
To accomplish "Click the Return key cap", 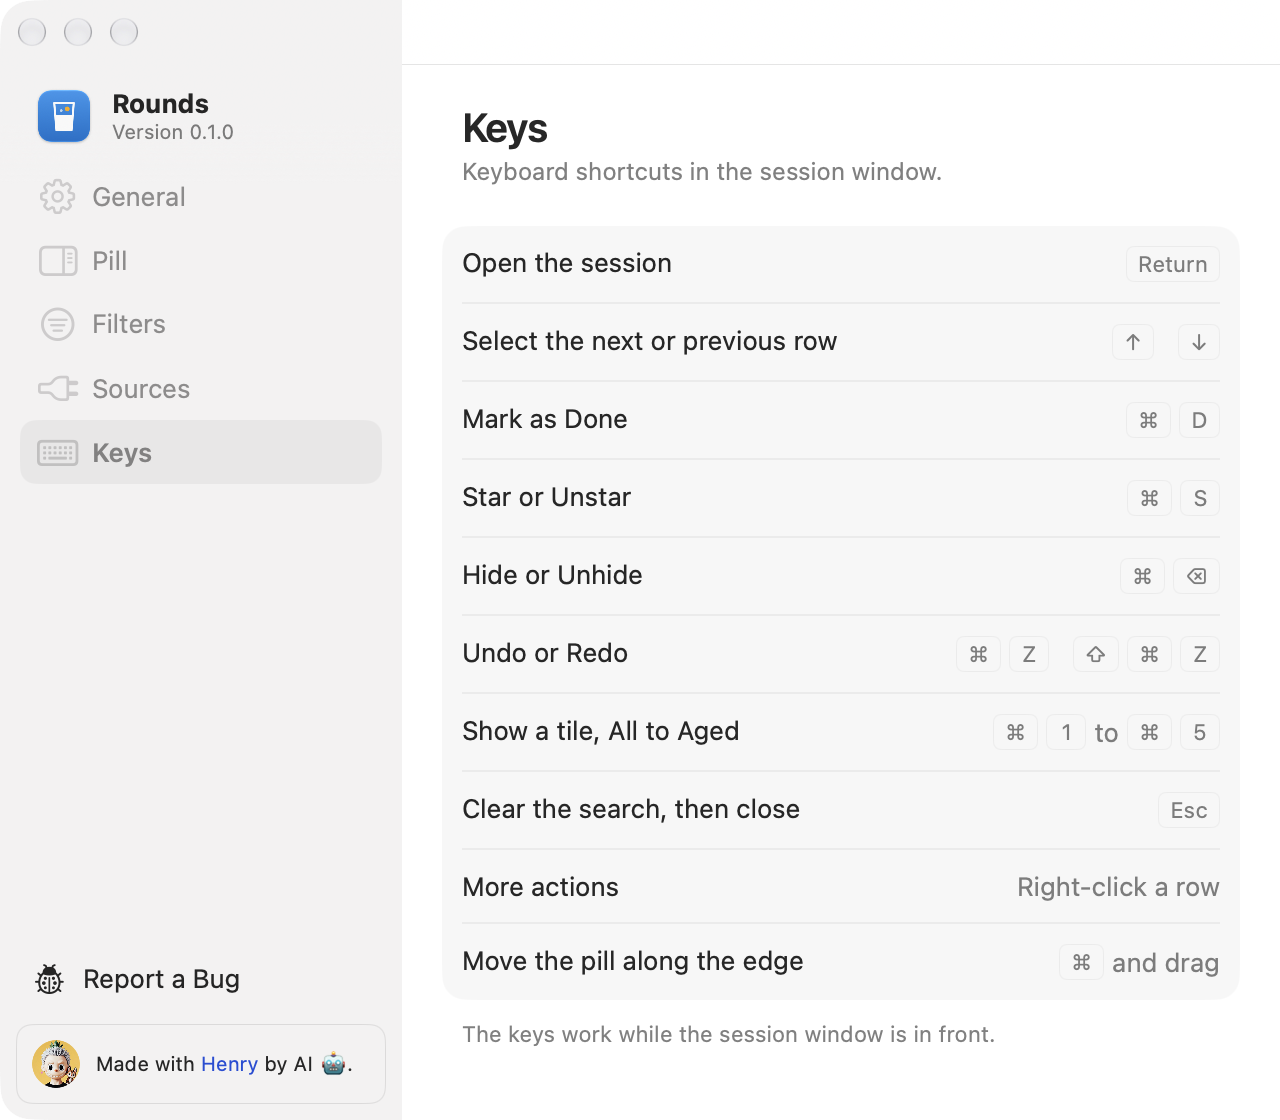I will [x=1173, y=264].
